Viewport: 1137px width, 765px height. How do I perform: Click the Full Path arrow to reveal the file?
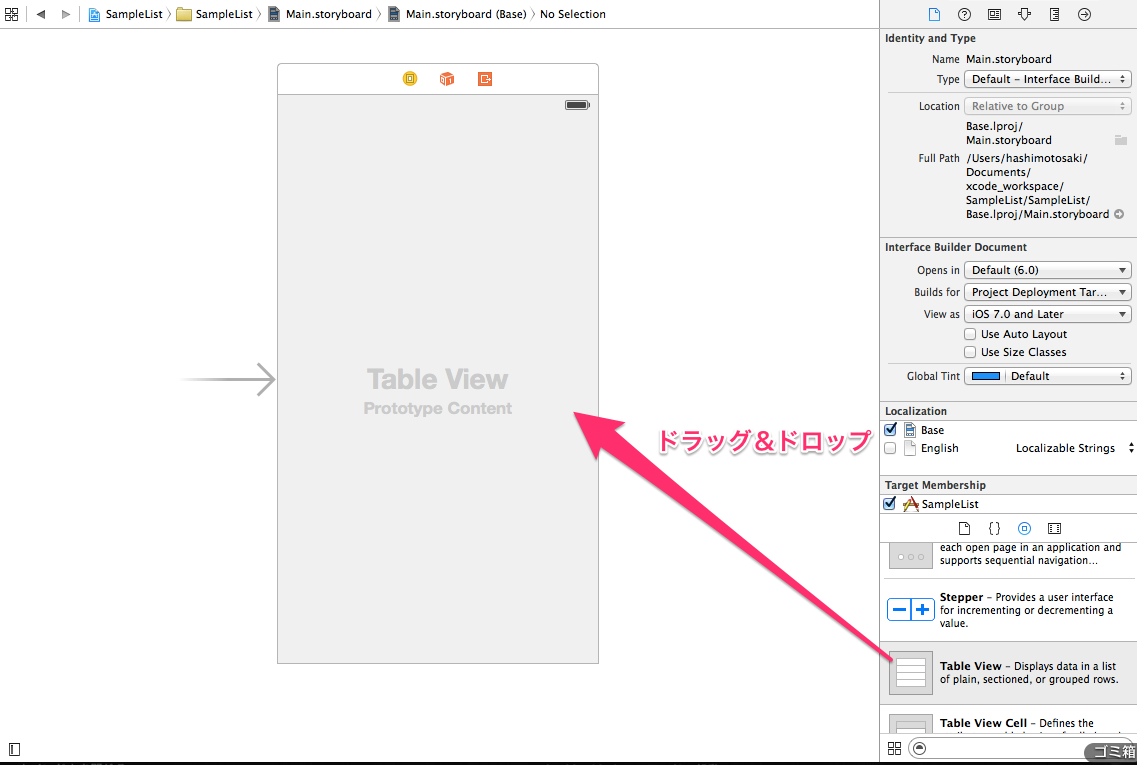[1119, 213]
